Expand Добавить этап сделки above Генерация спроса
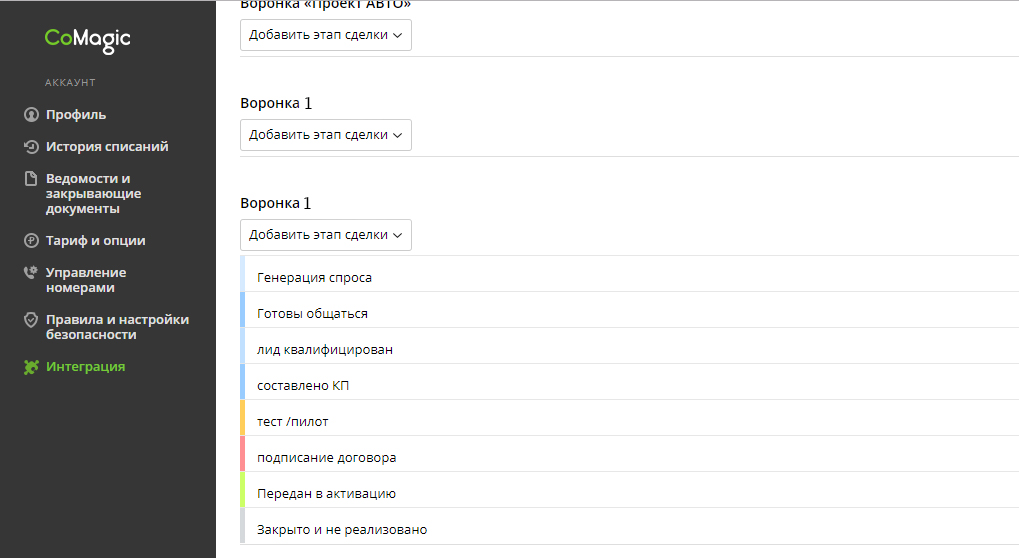The image size is (1019, 558). click(x=326, y=235)
